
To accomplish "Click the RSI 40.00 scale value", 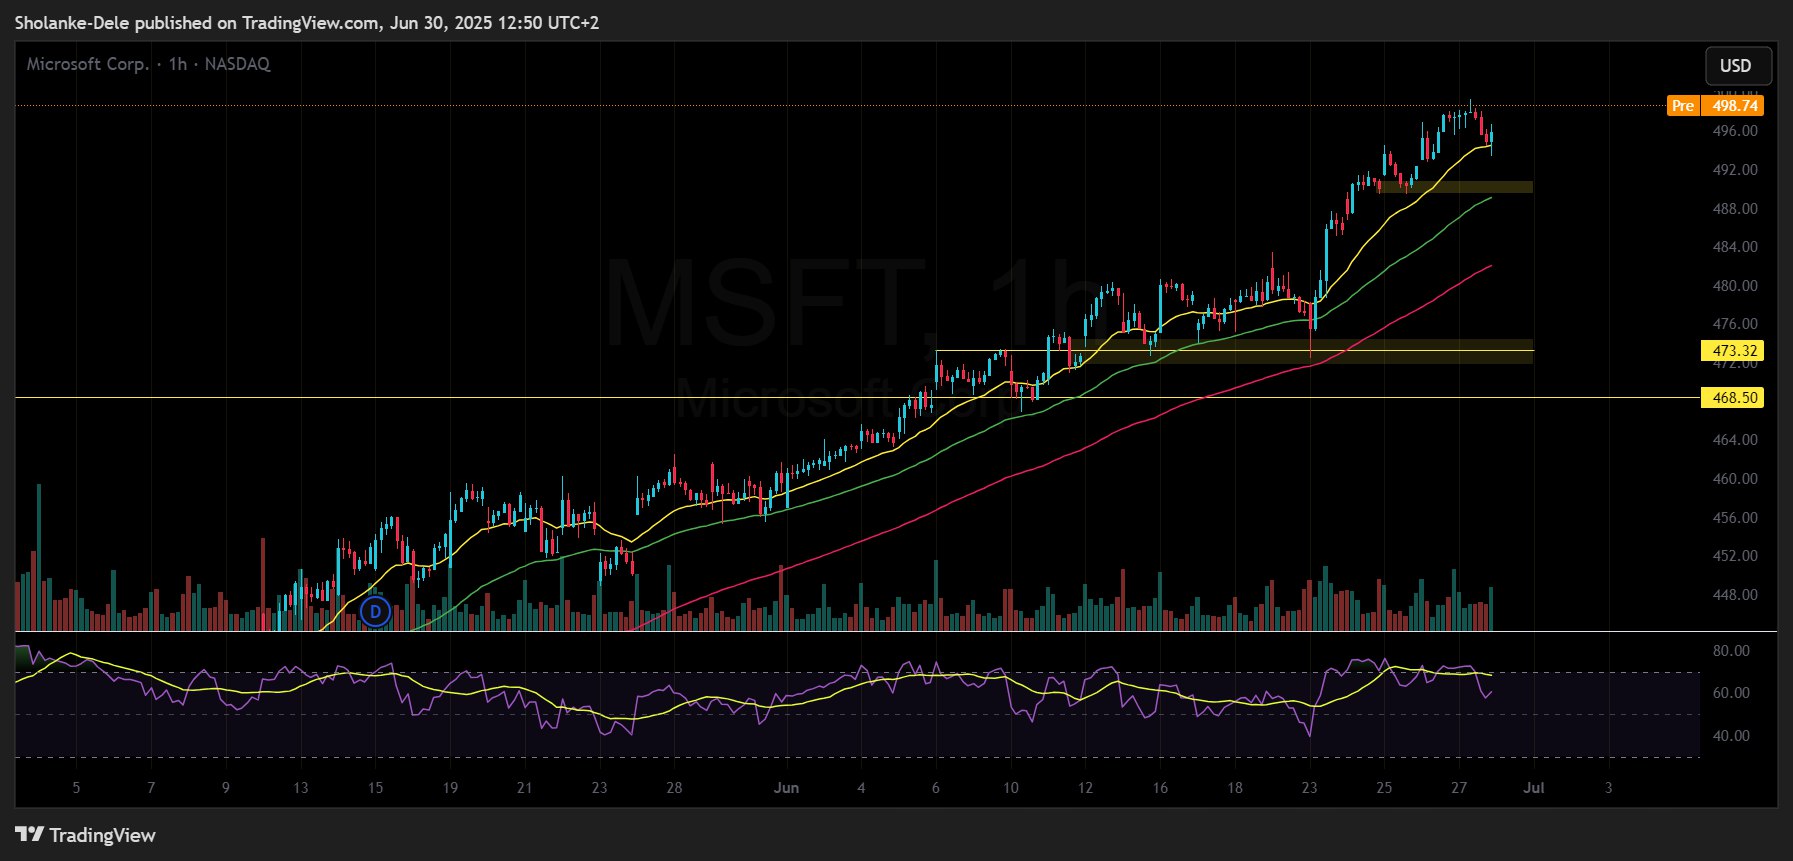I will pyautogui.click(x=1731, y=736).
